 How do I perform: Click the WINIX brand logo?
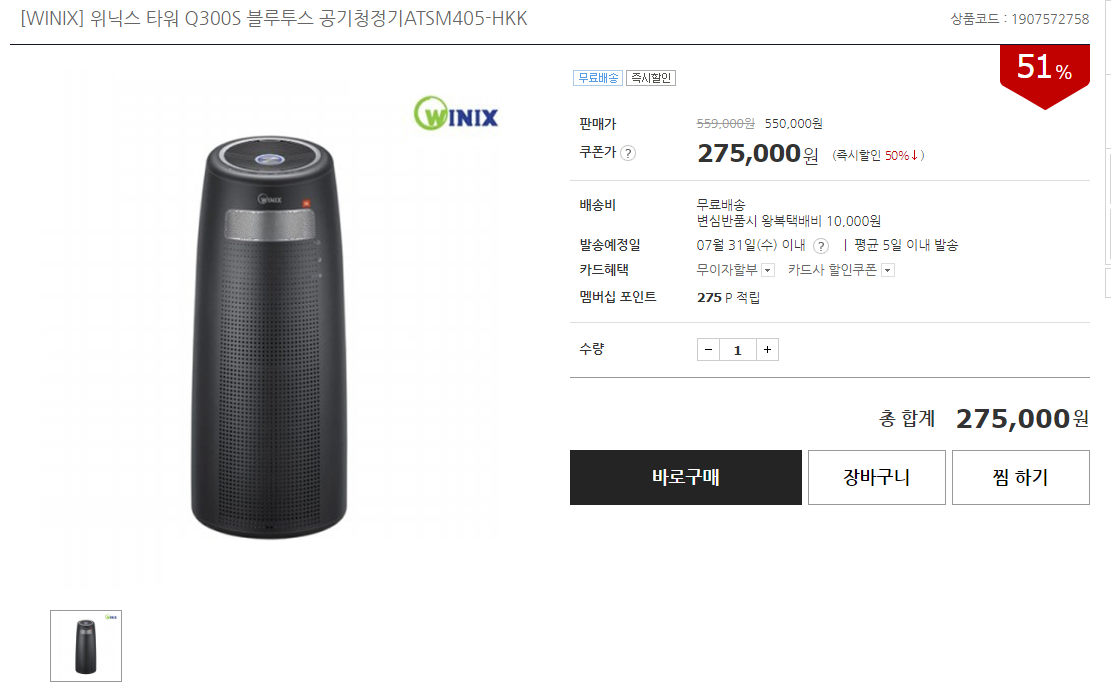click(456, 113)
